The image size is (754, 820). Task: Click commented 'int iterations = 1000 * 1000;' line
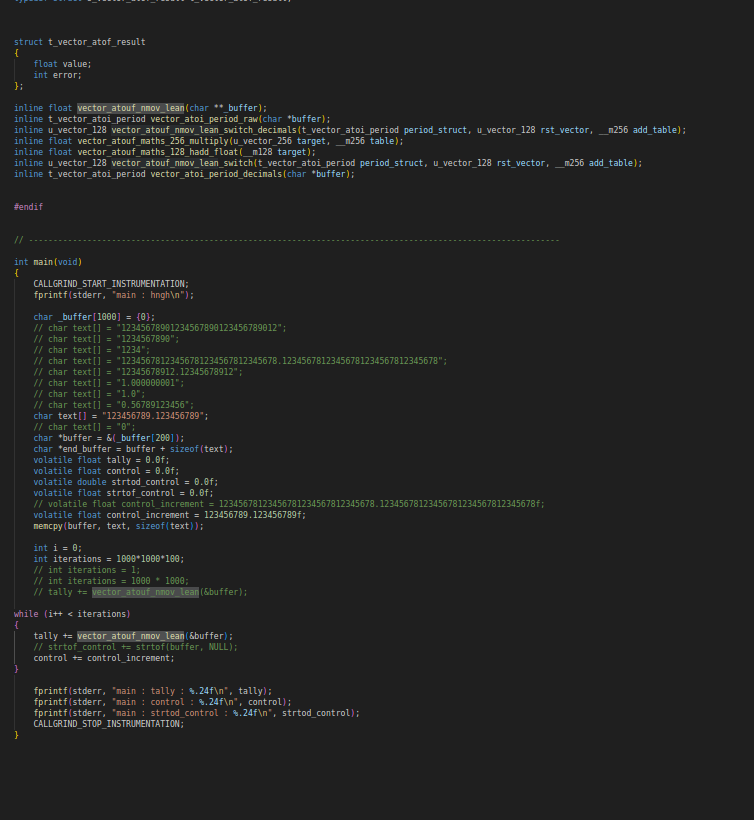tap(111, 580)
